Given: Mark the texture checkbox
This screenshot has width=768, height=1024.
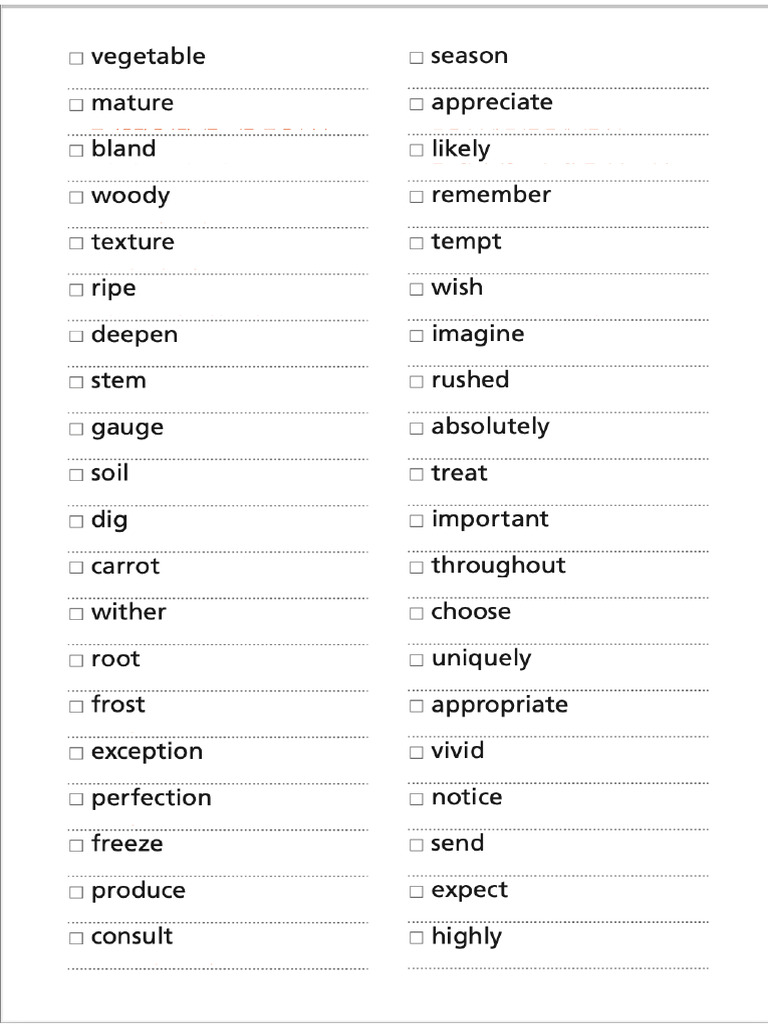Looking at the screenshot, I should pyautogui.click(x=76, y=243).
